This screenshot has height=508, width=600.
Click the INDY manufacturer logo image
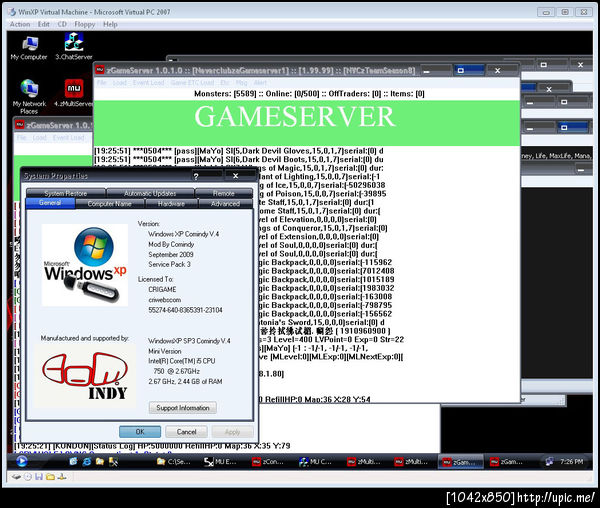[85, 376]
